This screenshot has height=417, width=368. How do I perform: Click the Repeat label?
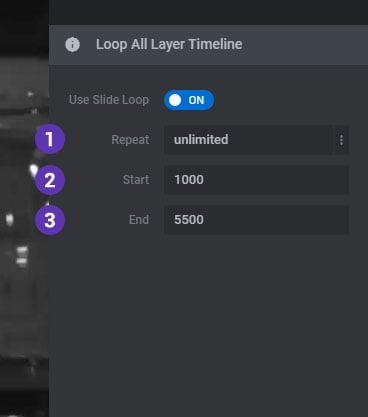(x=130, y=140)
